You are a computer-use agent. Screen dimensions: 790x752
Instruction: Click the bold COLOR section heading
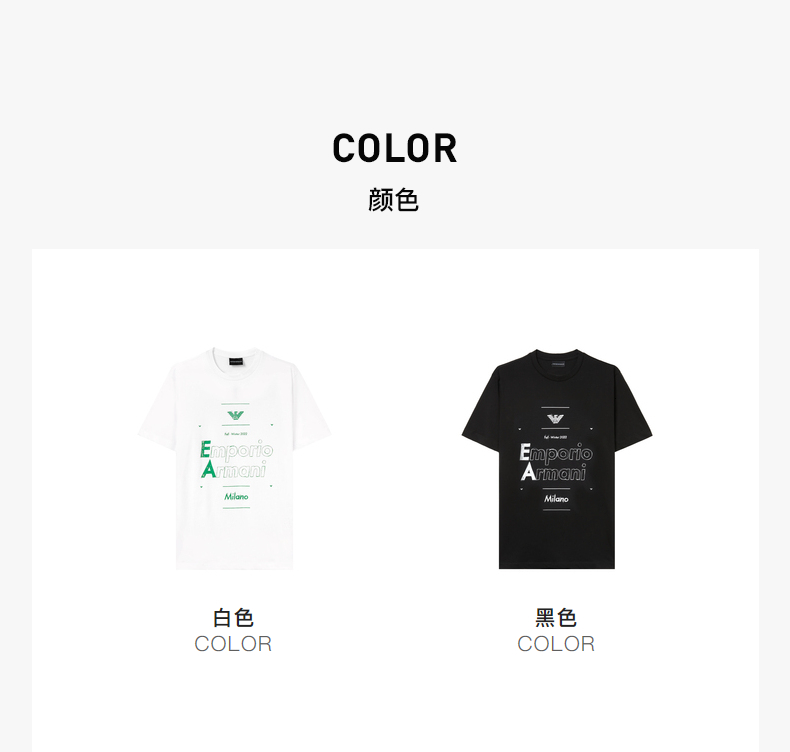point(394,149)
